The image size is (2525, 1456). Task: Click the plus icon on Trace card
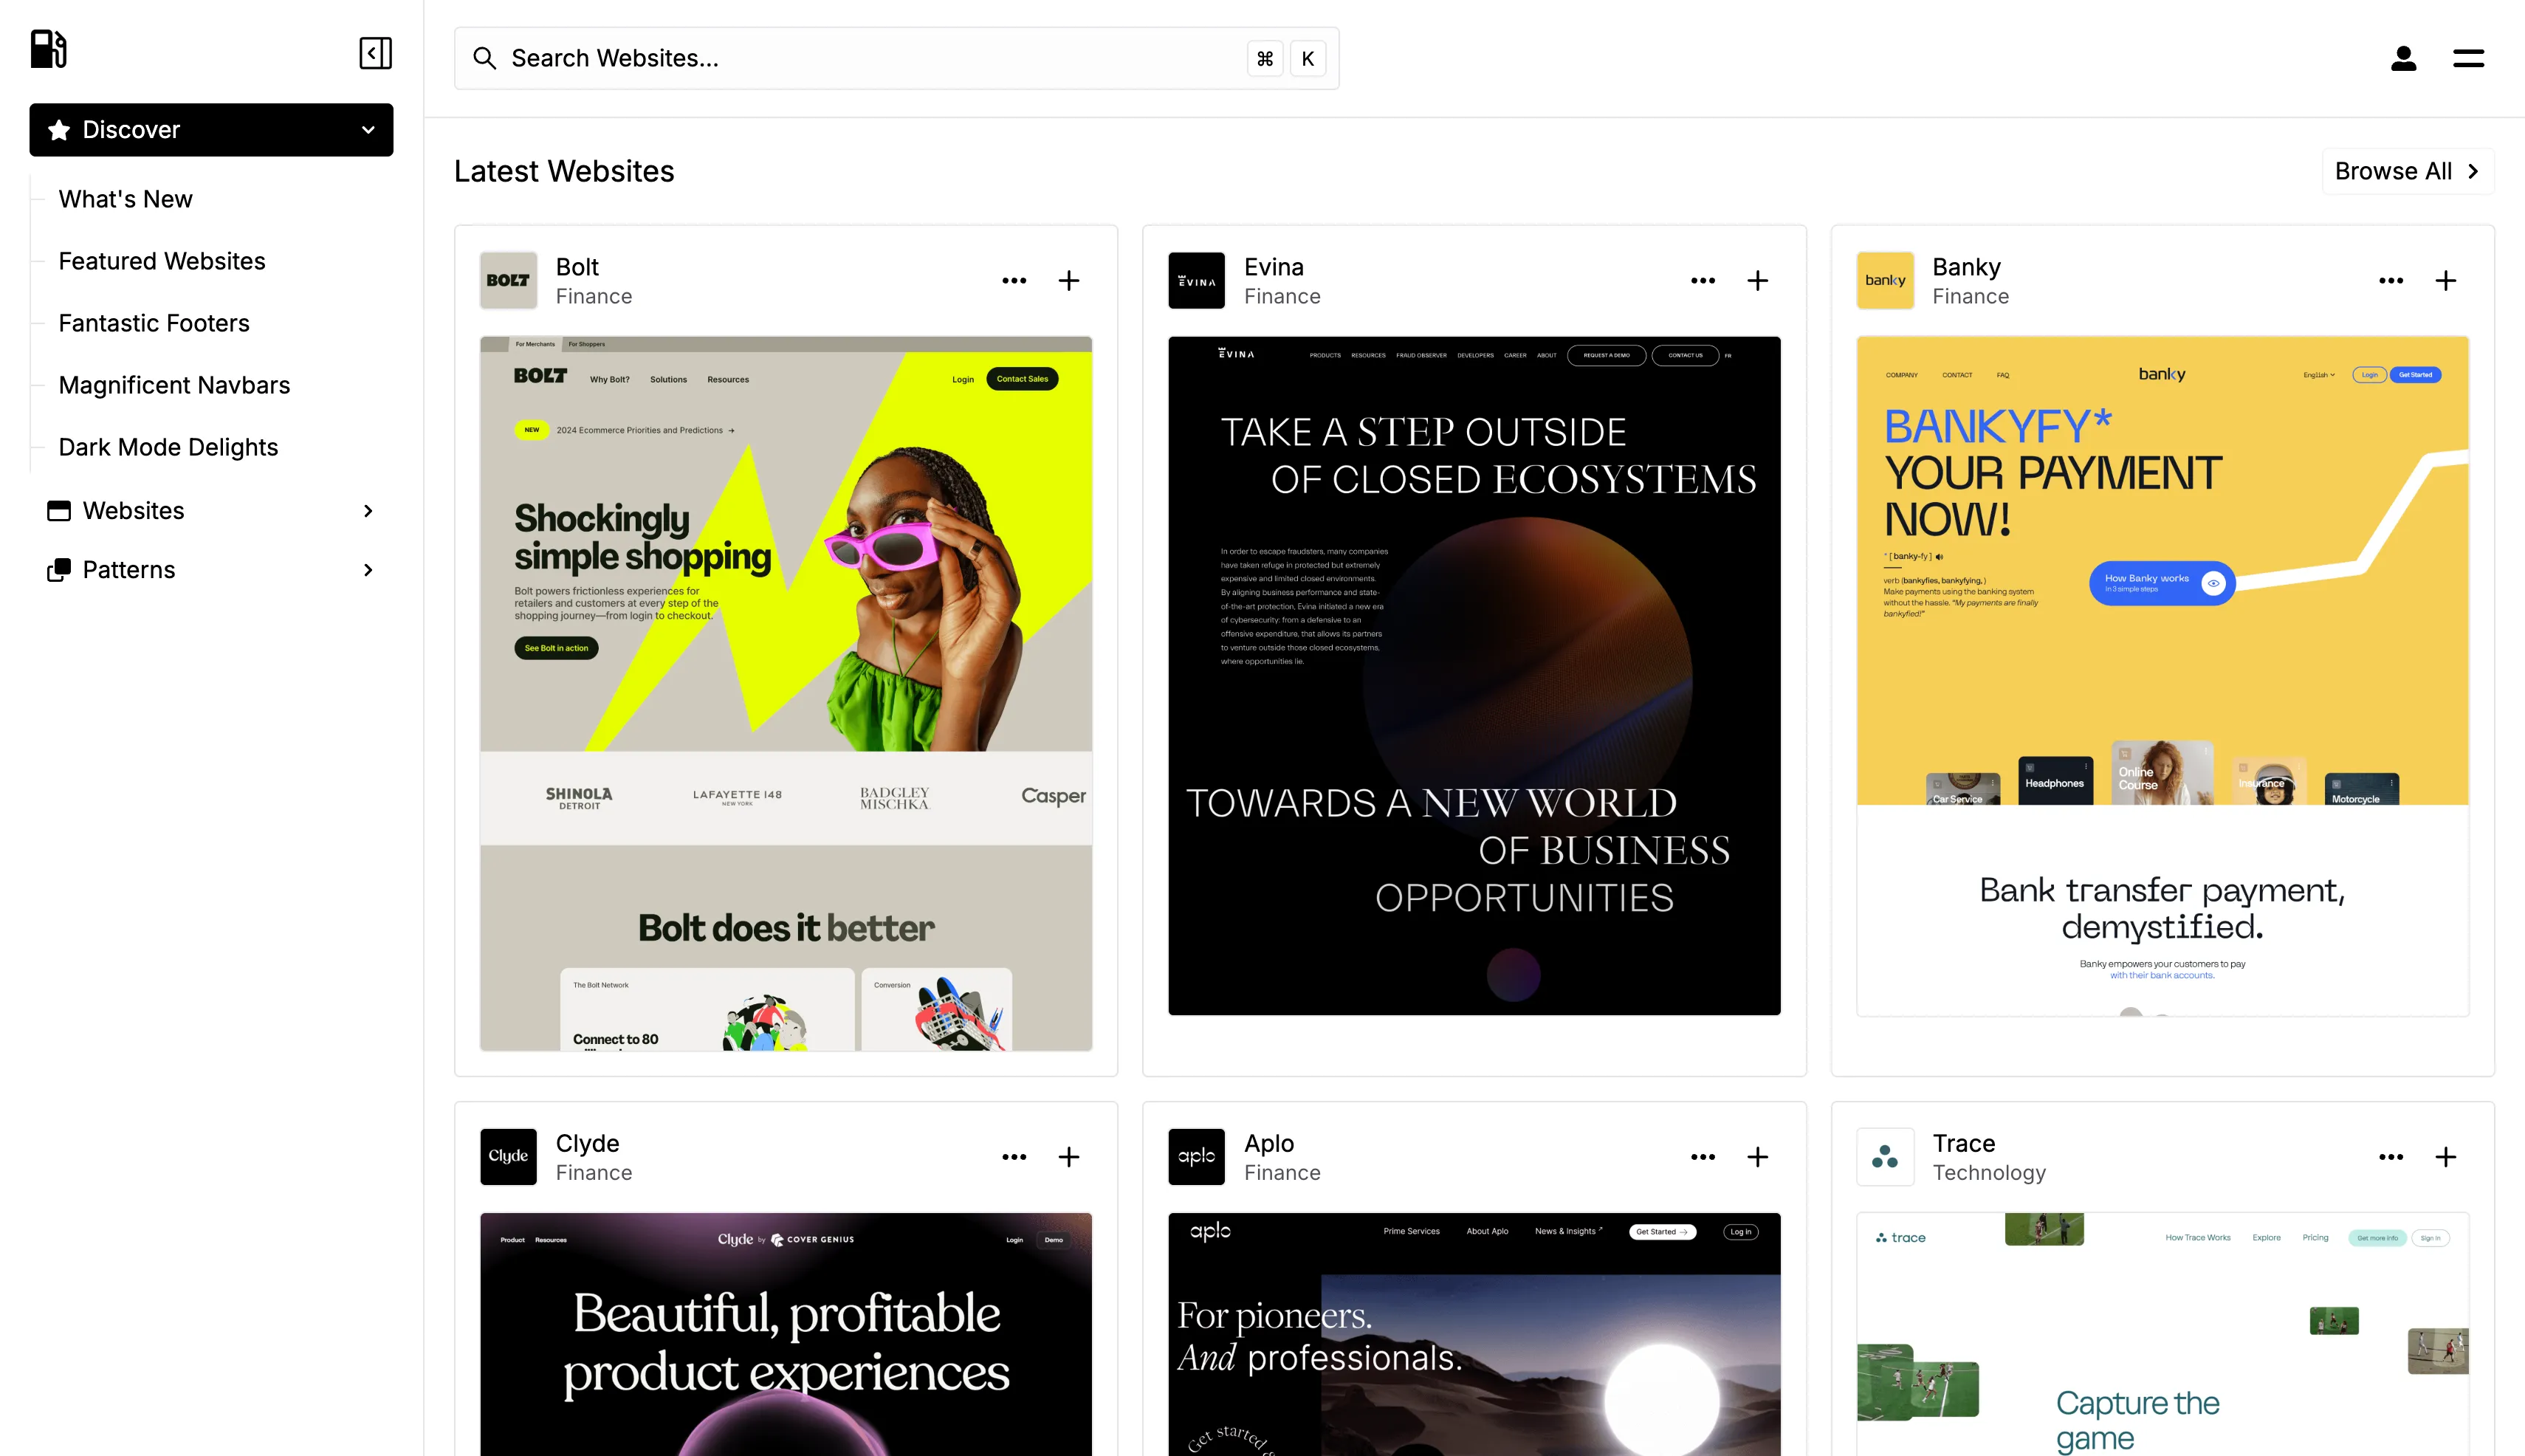coord(2445,1157)
